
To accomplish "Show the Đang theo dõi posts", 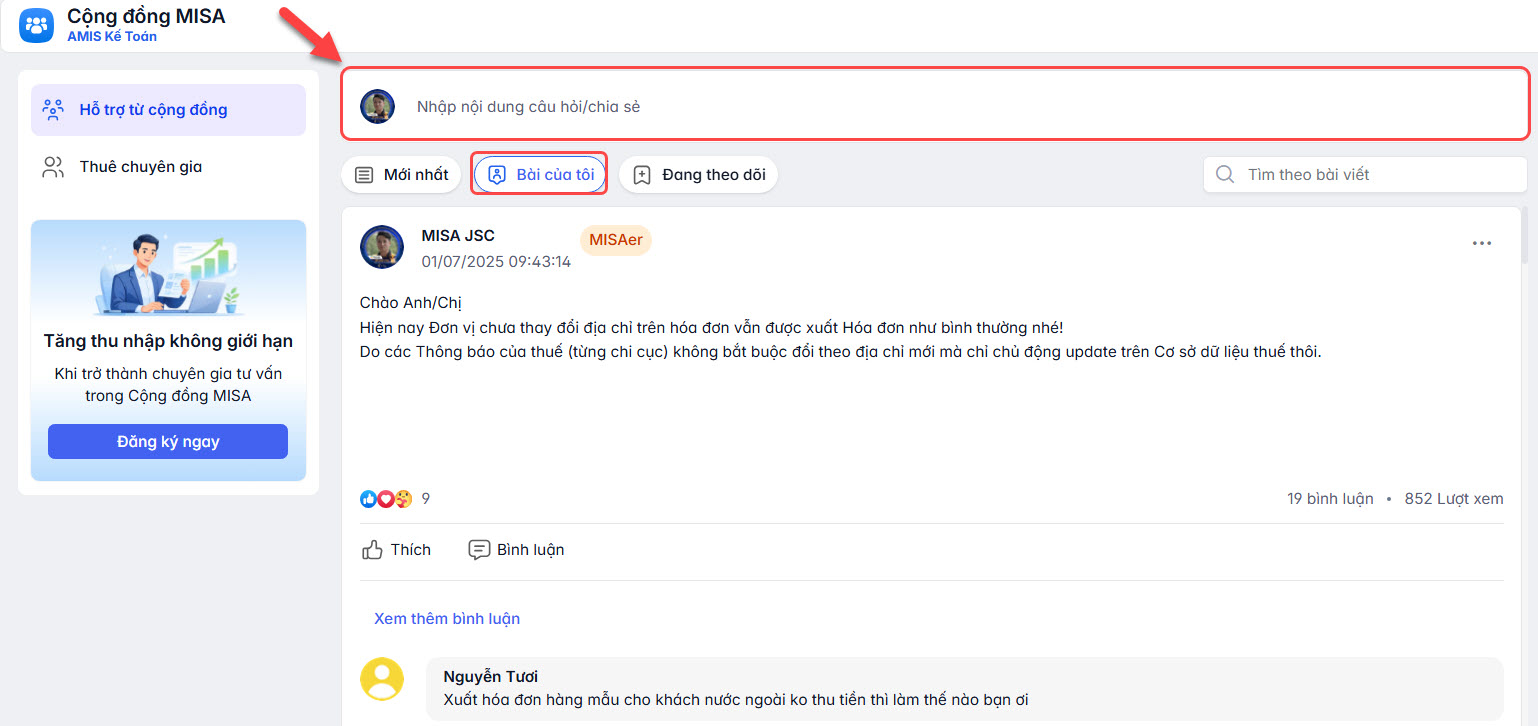I will 698,175.
